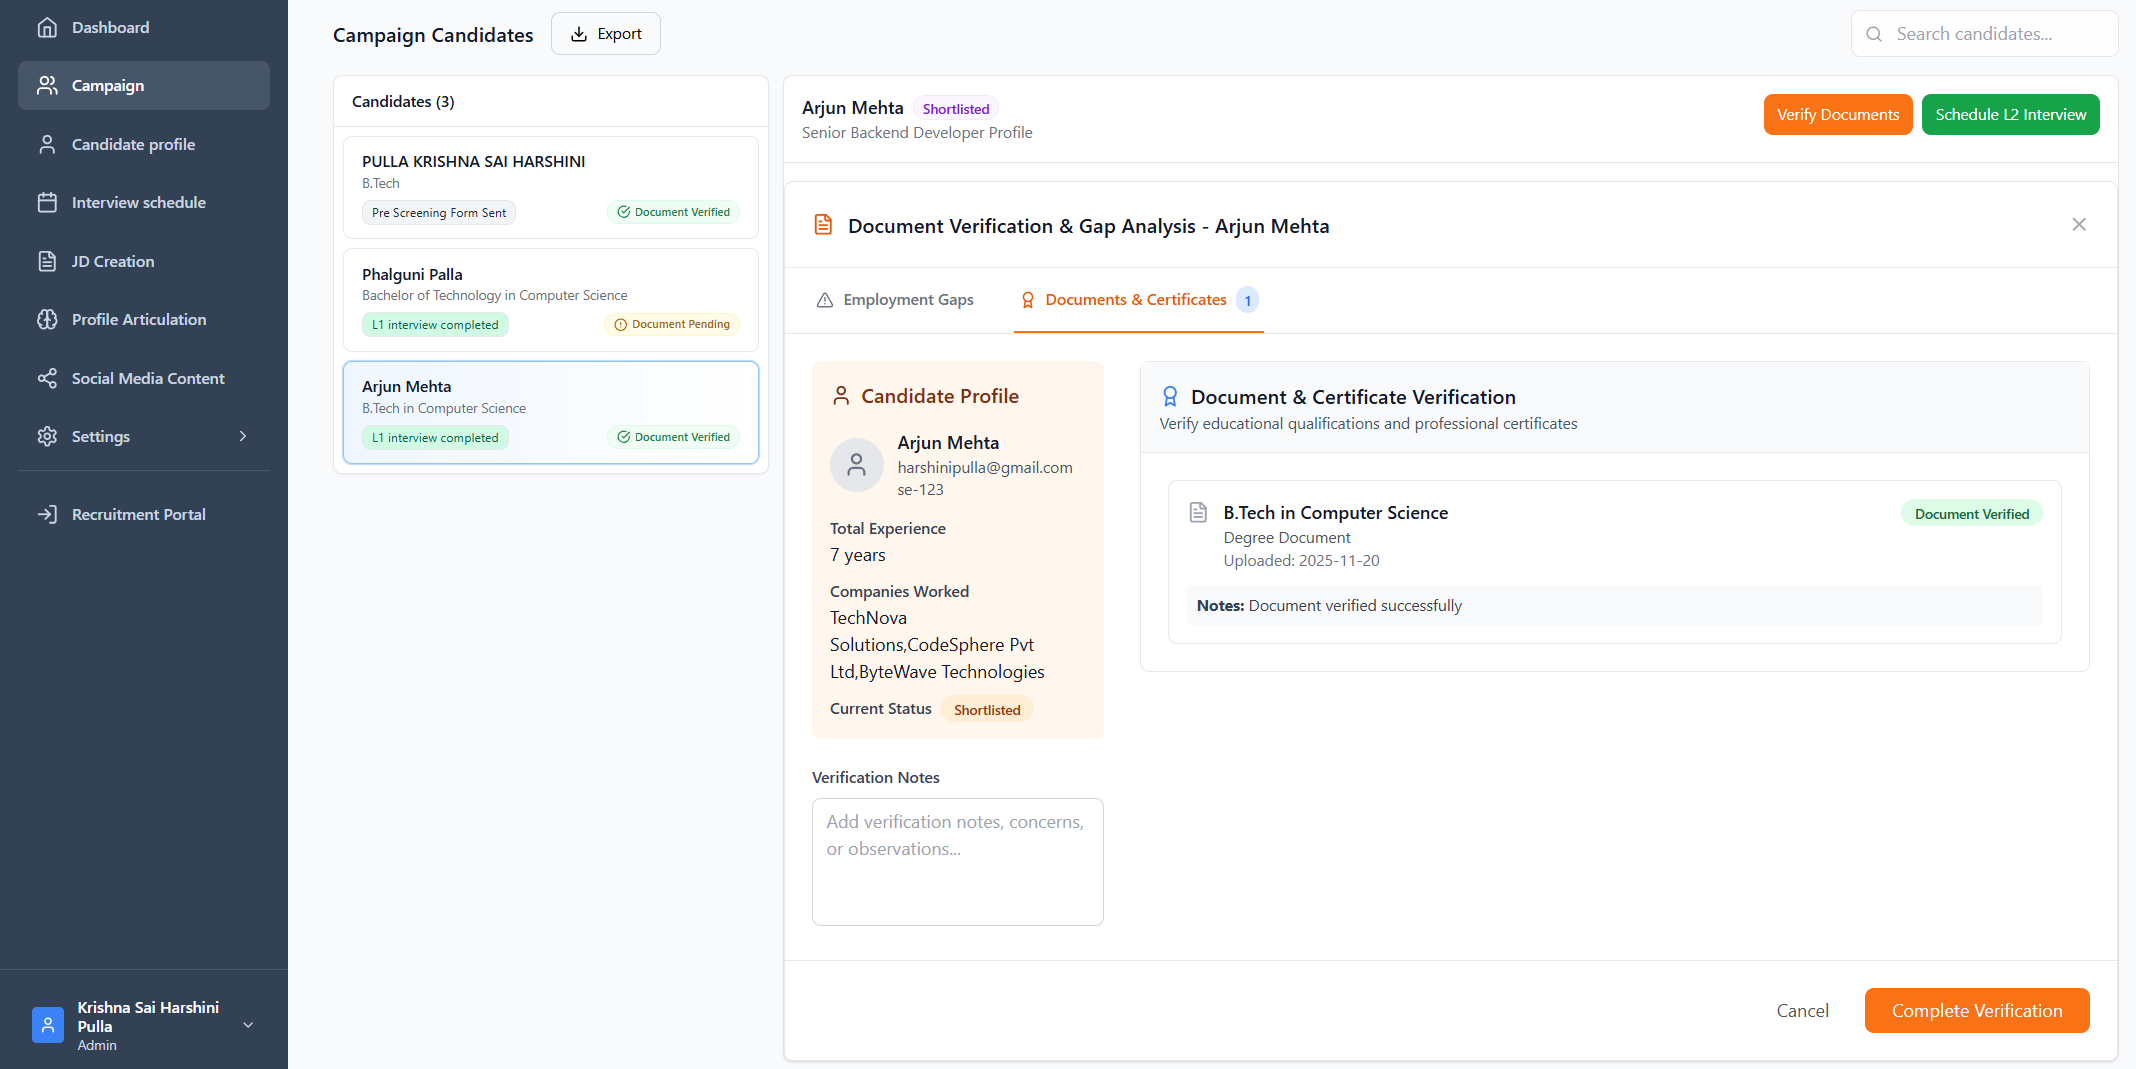Switch to the Employment Gaps tab
The width and height of the screenshot is (2136, 1069).
tap(895, 300)
